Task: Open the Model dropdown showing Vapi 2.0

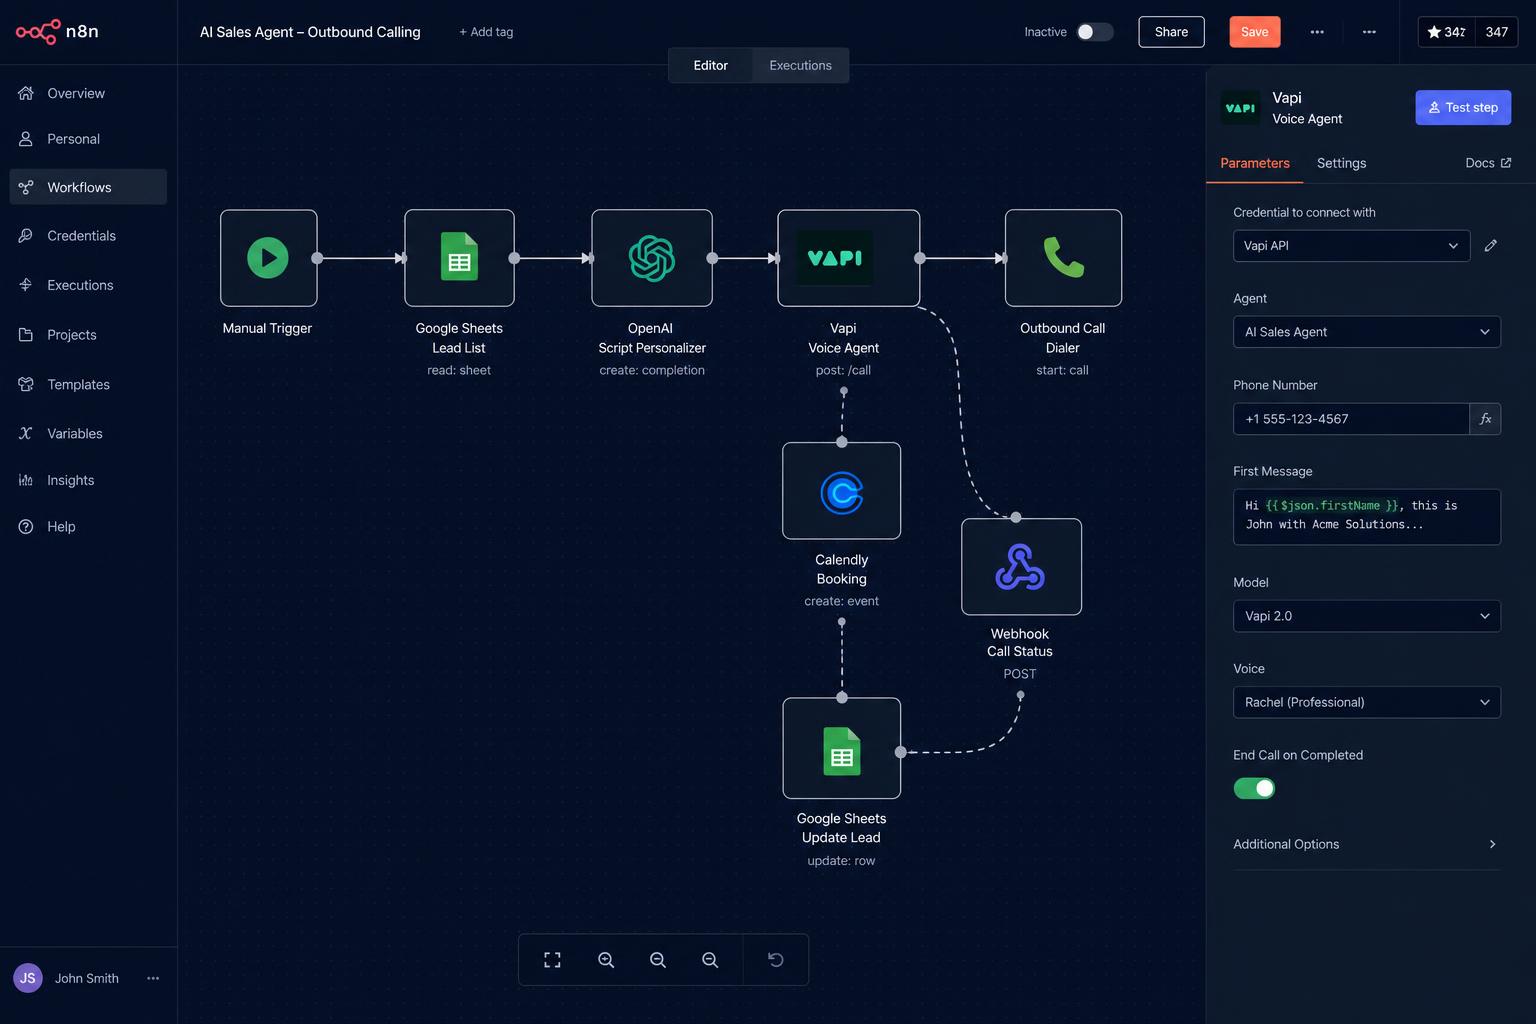Action: point(1367,616)
